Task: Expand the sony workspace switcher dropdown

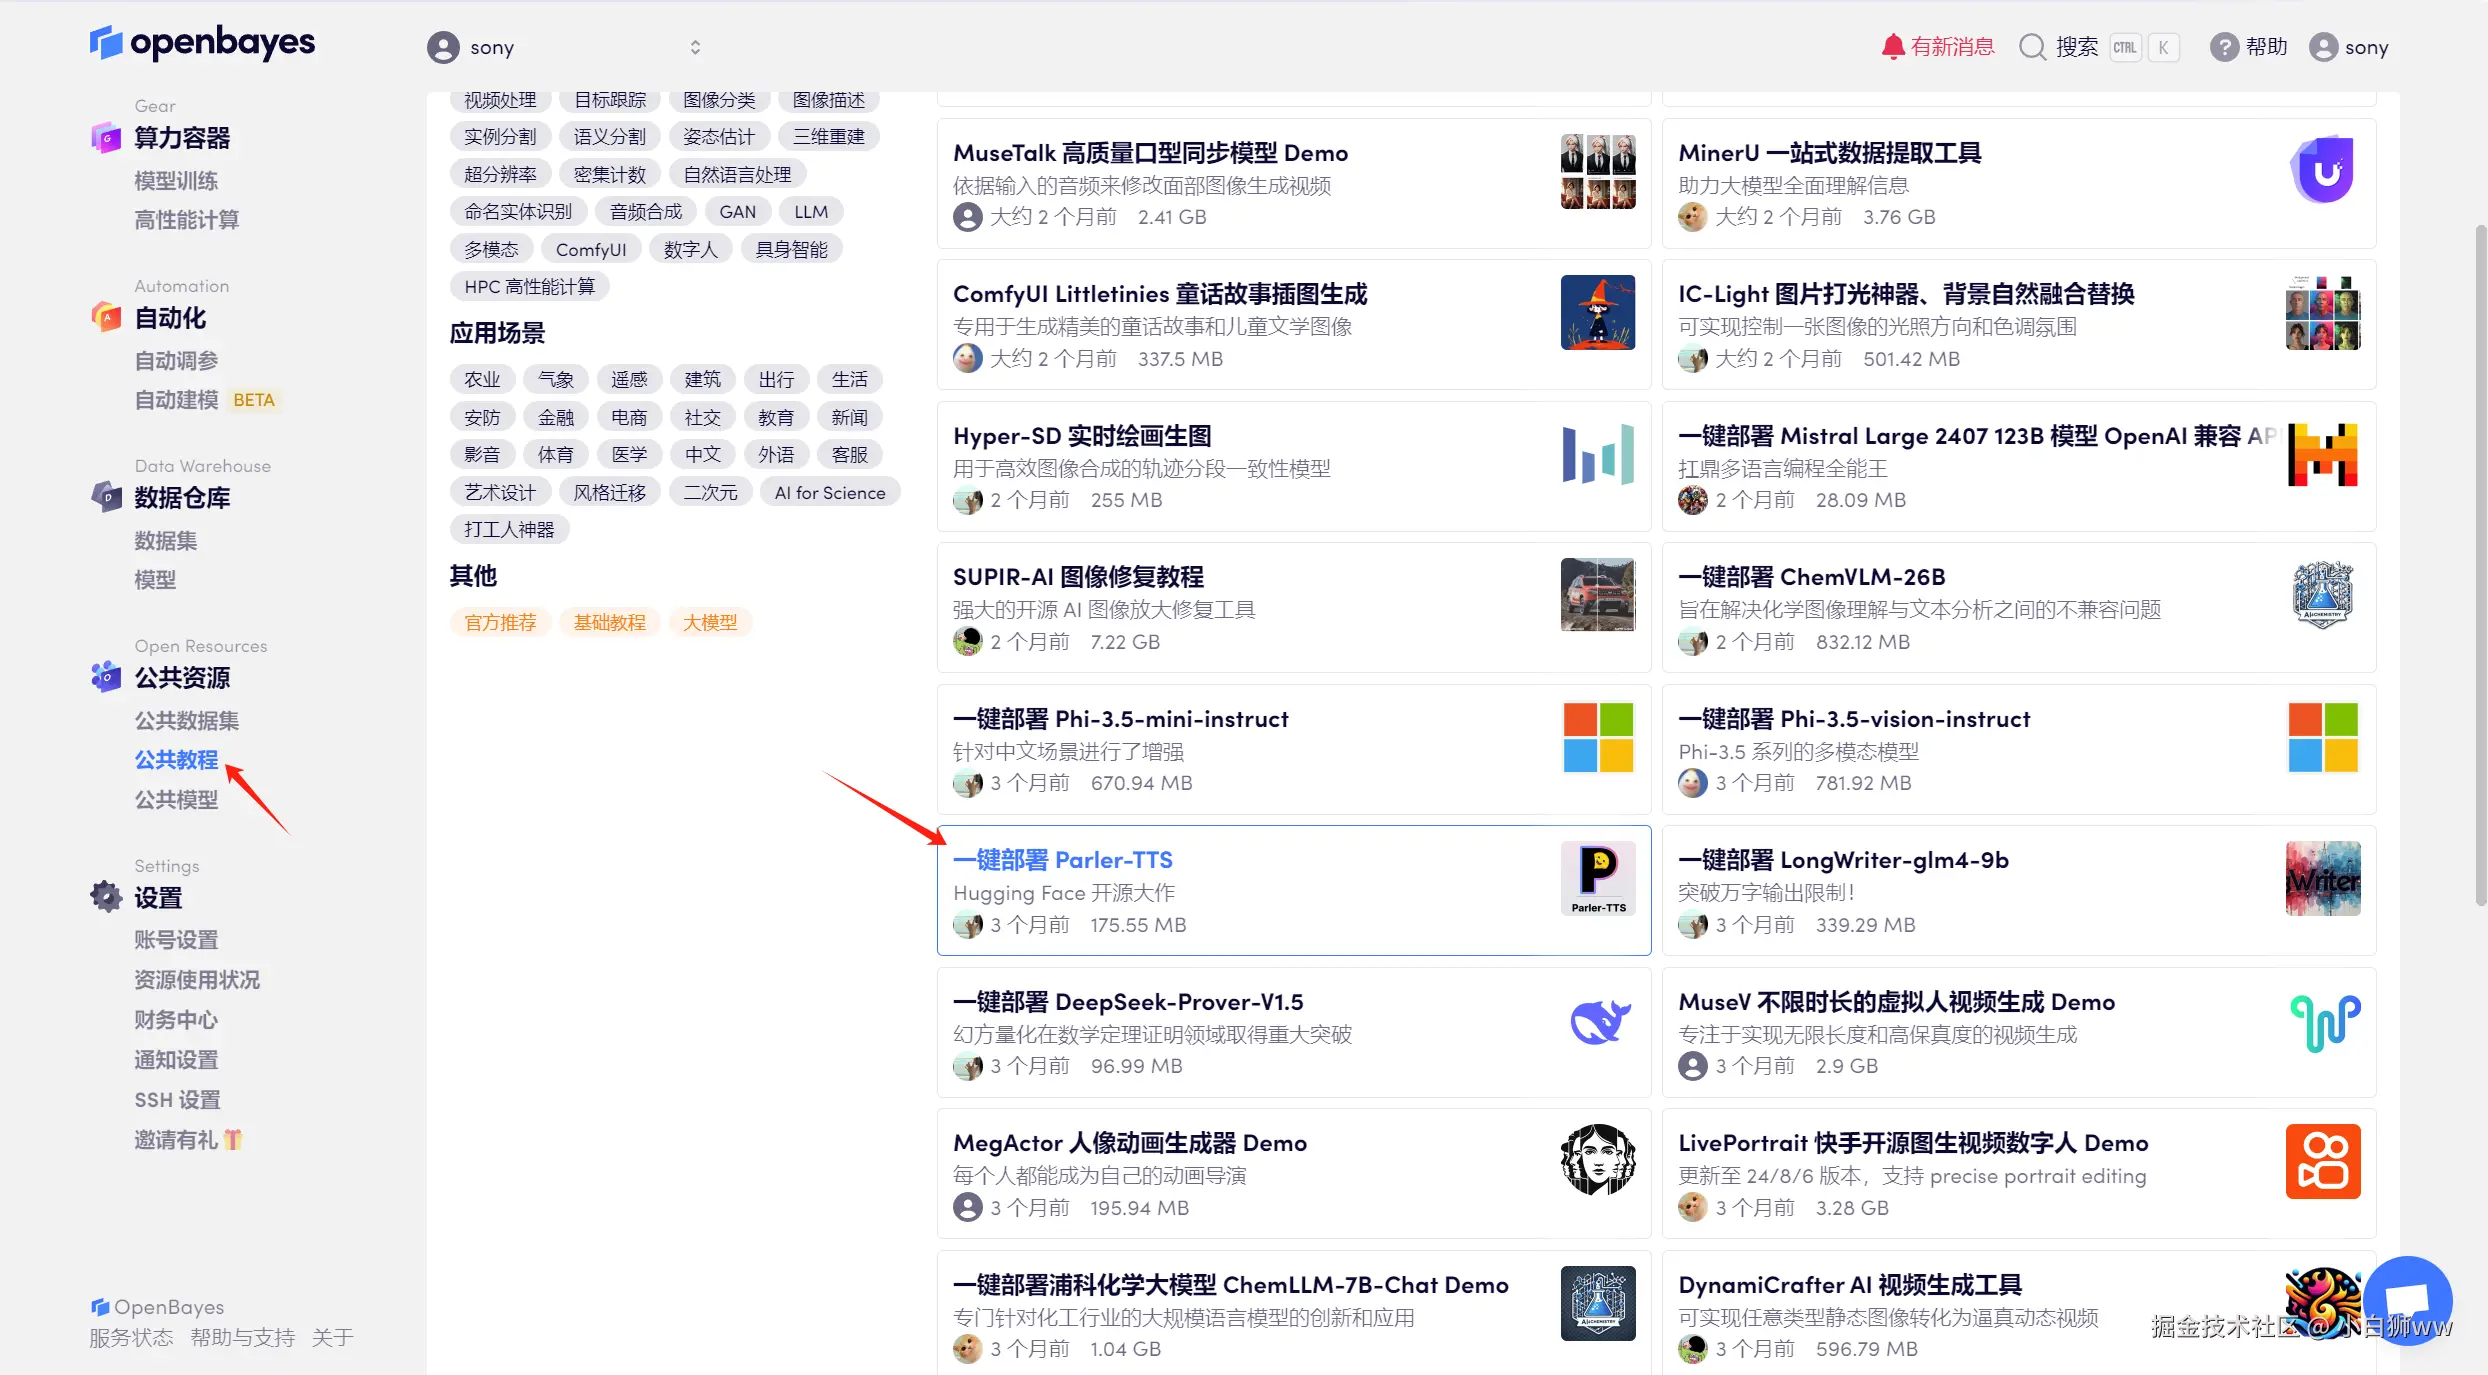Action: 695,47
